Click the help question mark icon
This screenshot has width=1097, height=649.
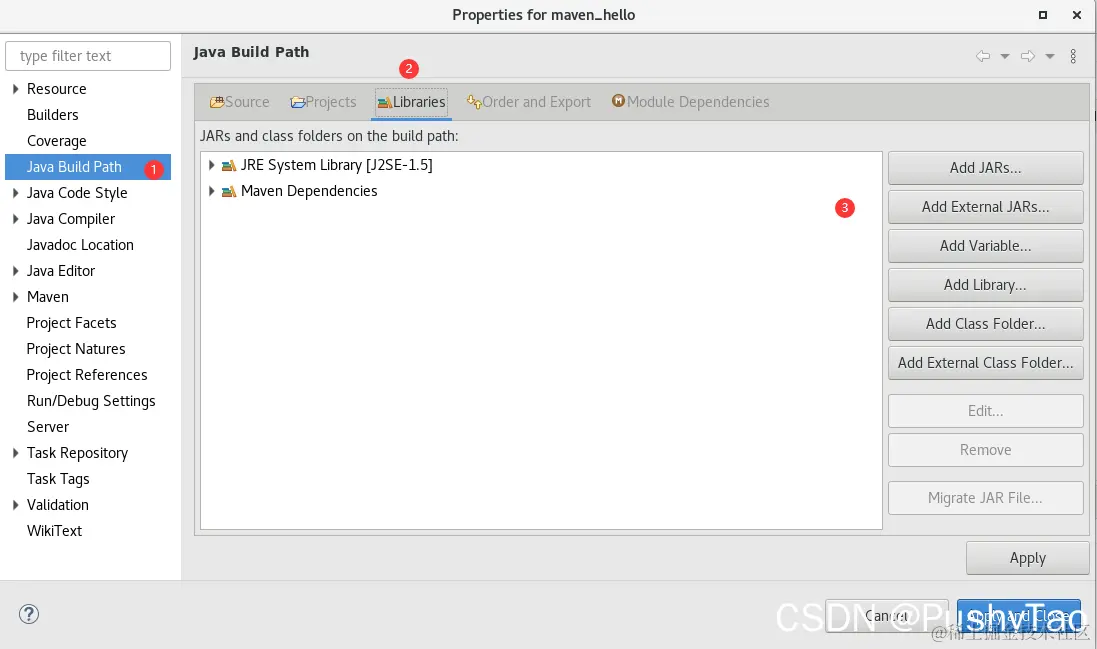coord(29,614)
